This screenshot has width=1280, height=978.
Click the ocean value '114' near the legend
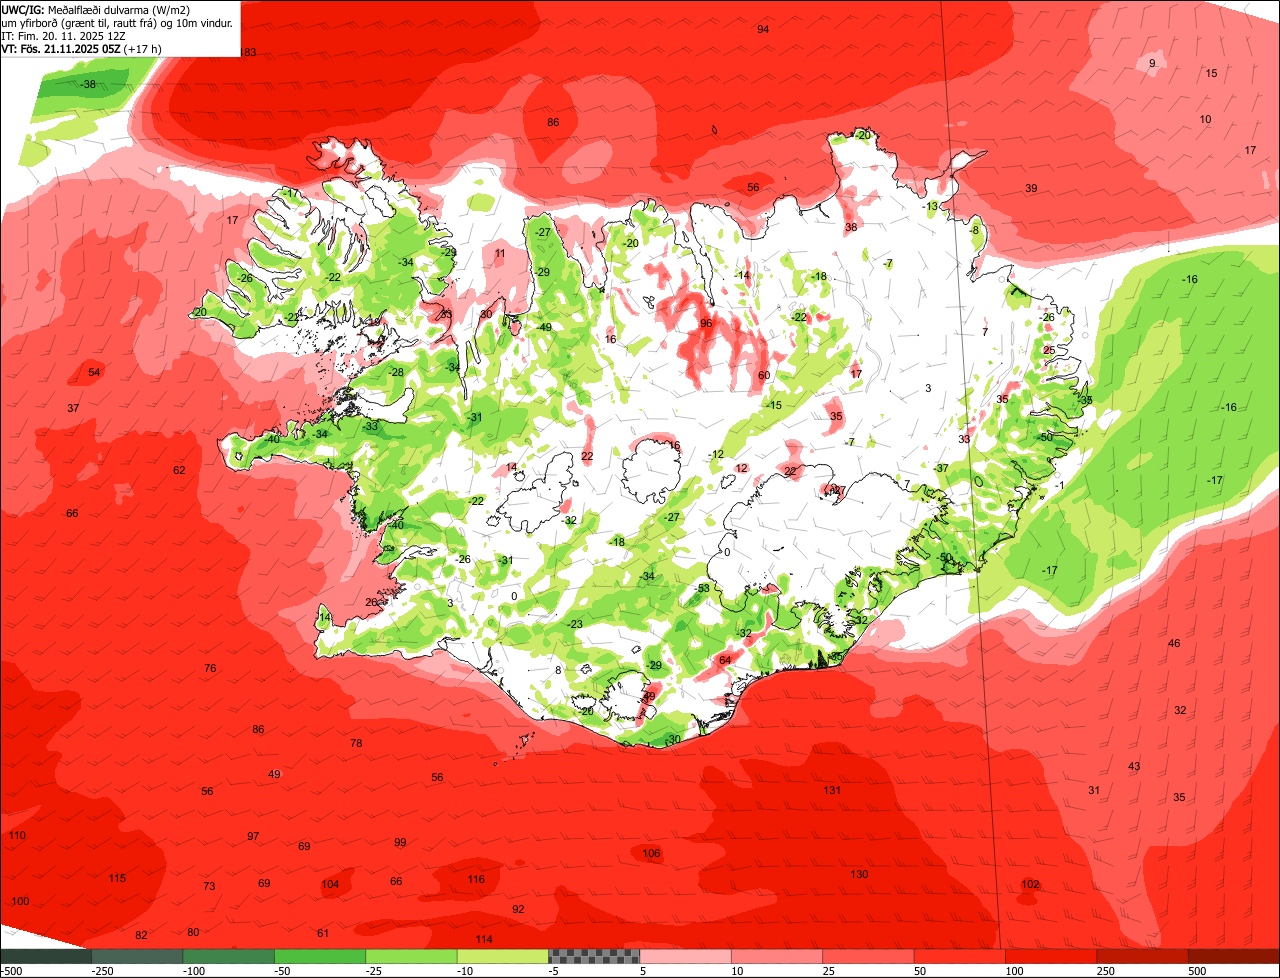[x=484, y=939]
